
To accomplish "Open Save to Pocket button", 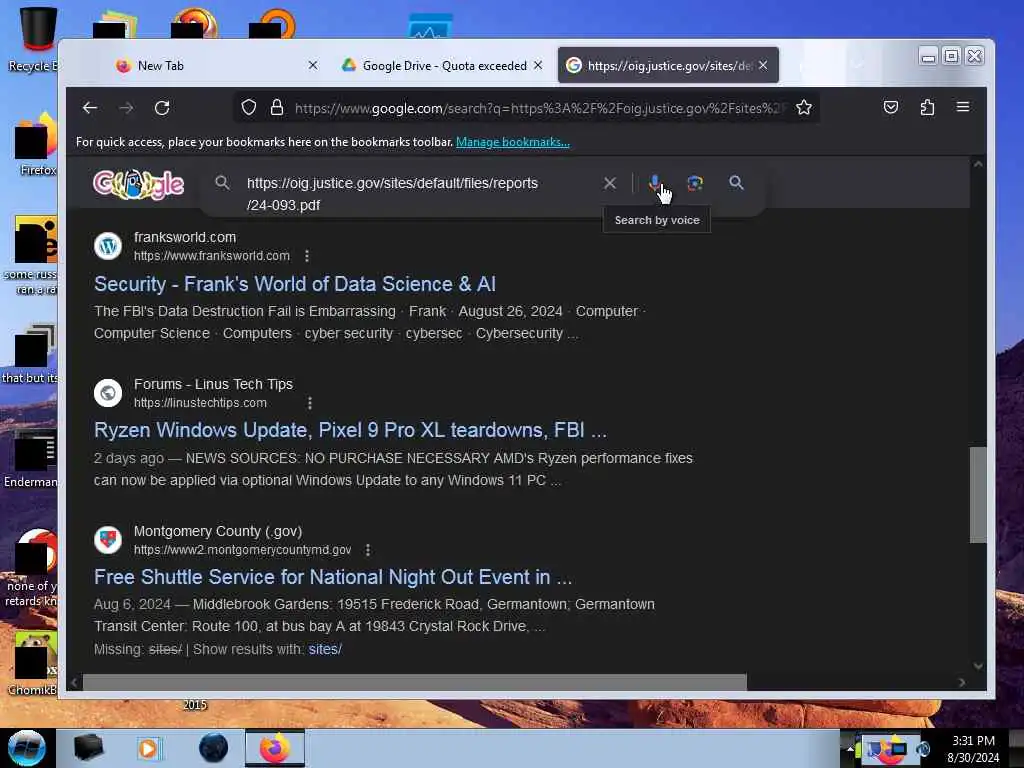I will coord(891,107).
